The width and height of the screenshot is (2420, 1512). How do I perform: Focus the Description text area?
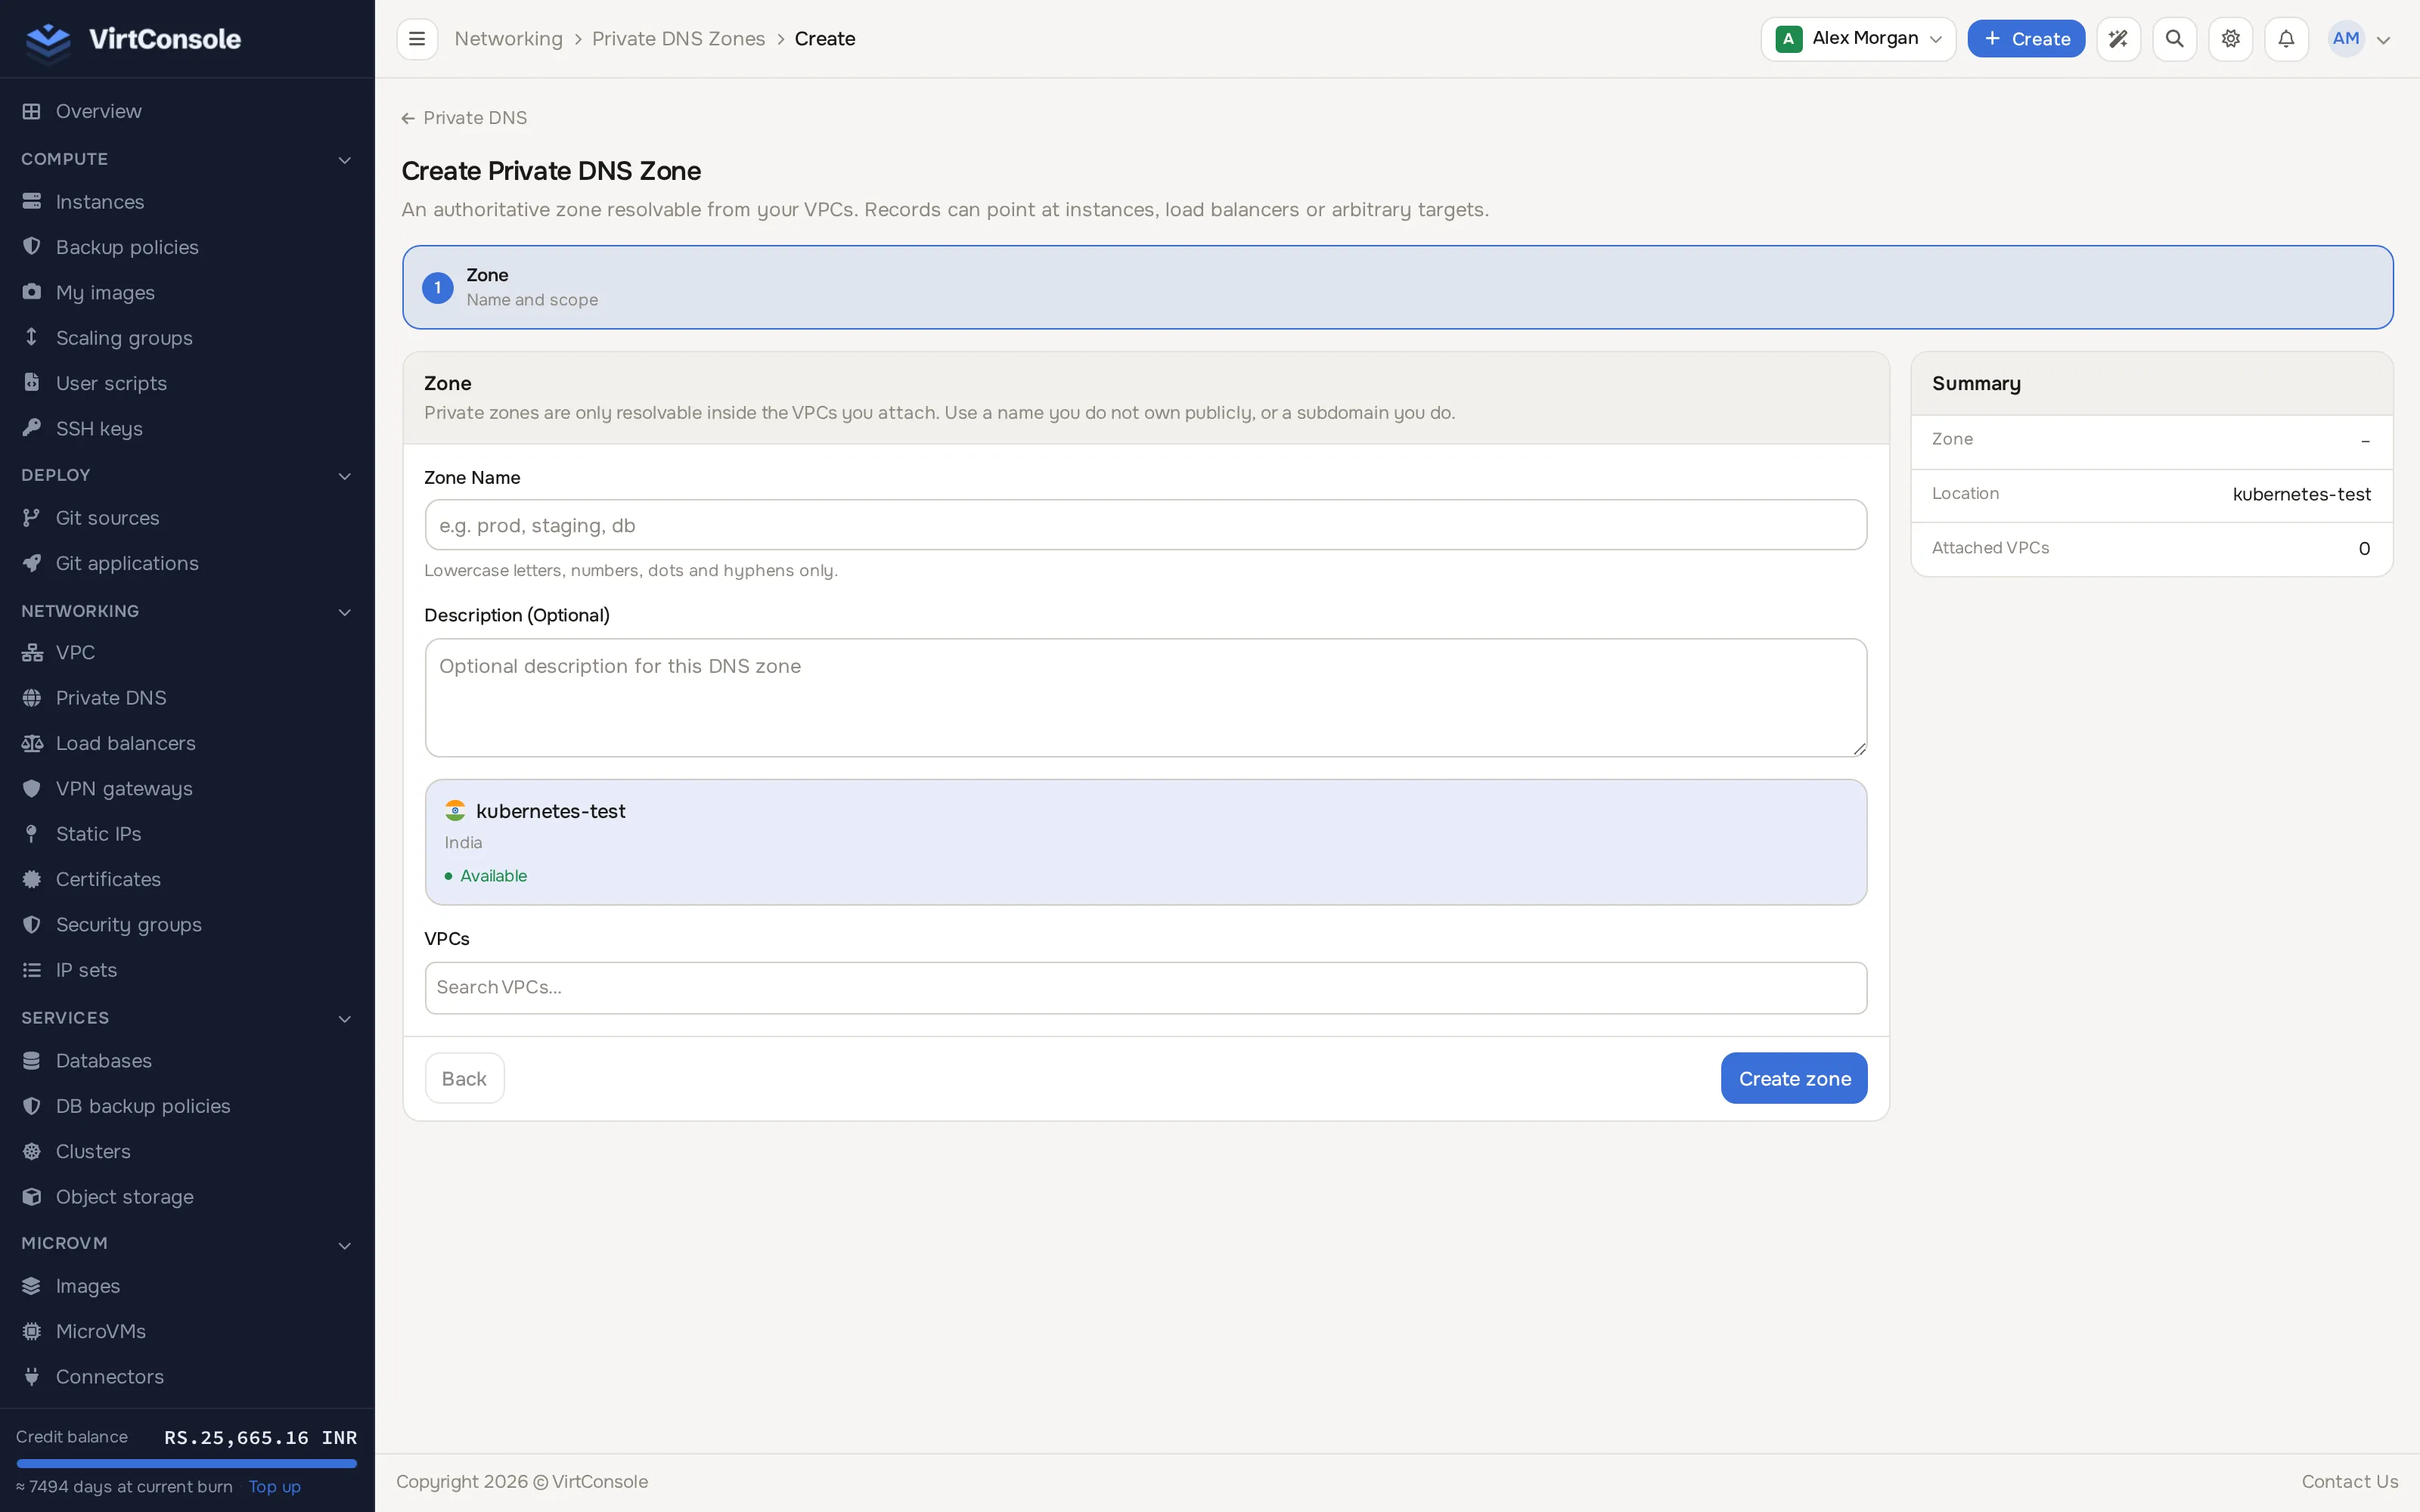click(1145, 698)
